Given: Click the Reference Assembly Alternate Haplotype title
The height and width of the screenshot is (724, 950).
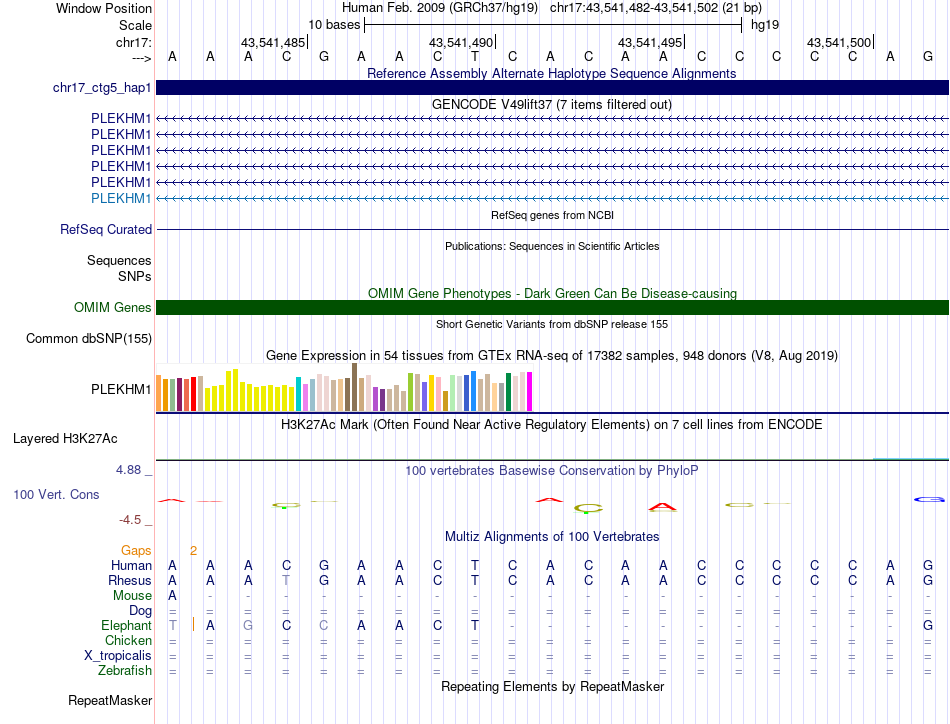Looking at the screenshot, I should [x=552, y=73].
